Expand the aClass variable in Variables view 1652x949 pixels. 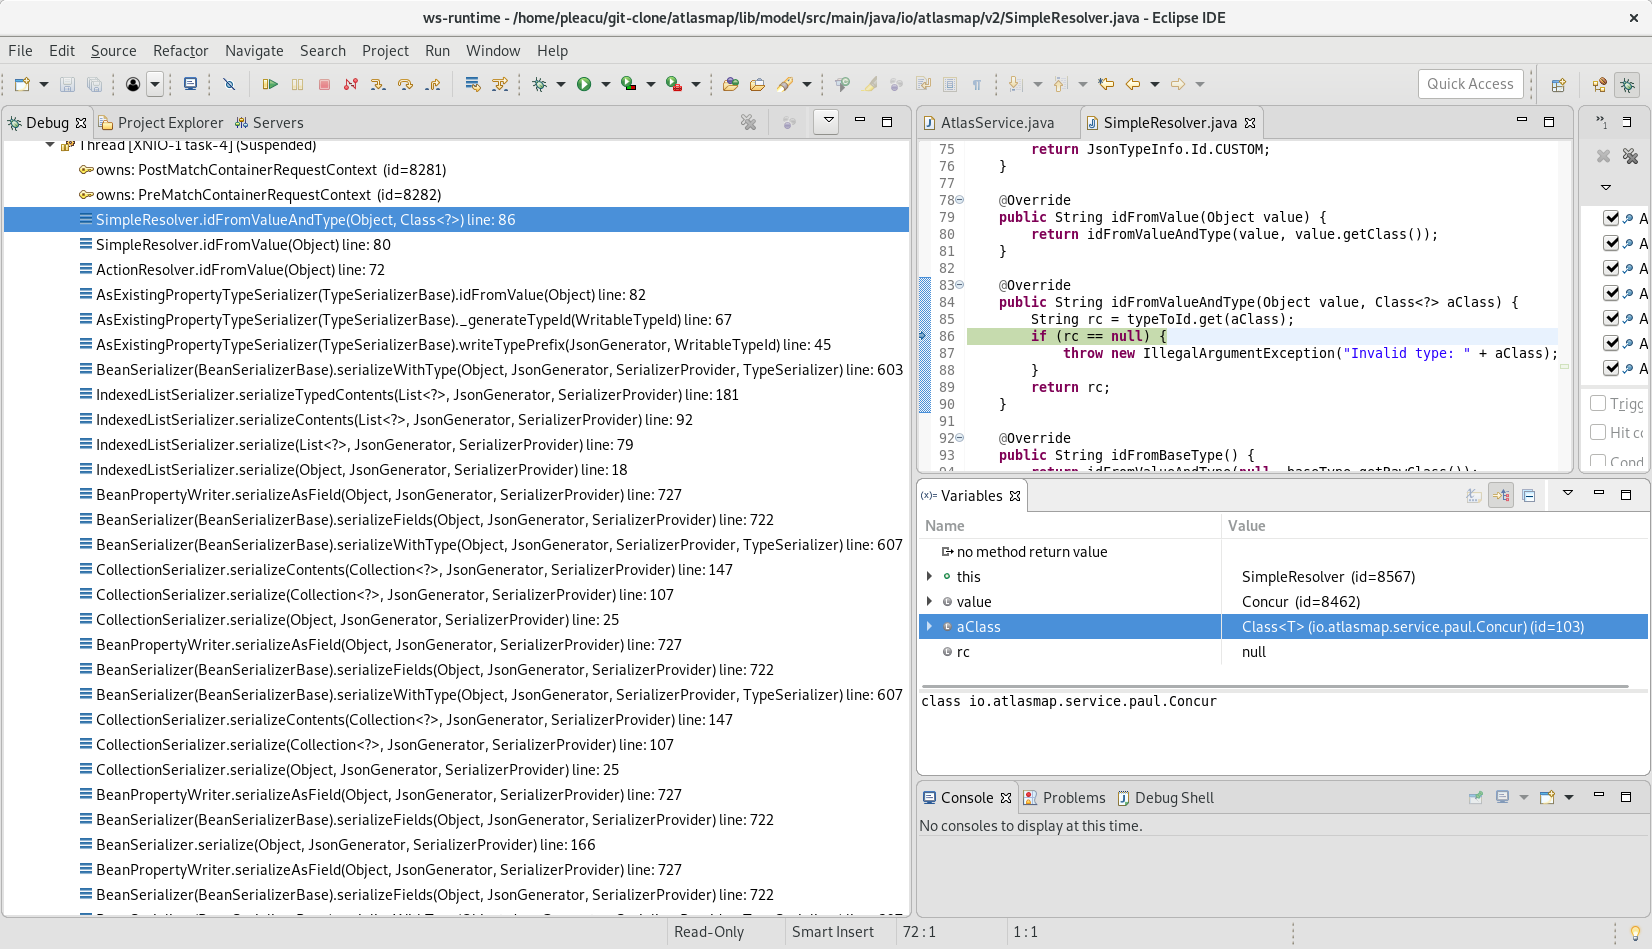[931, 627]
